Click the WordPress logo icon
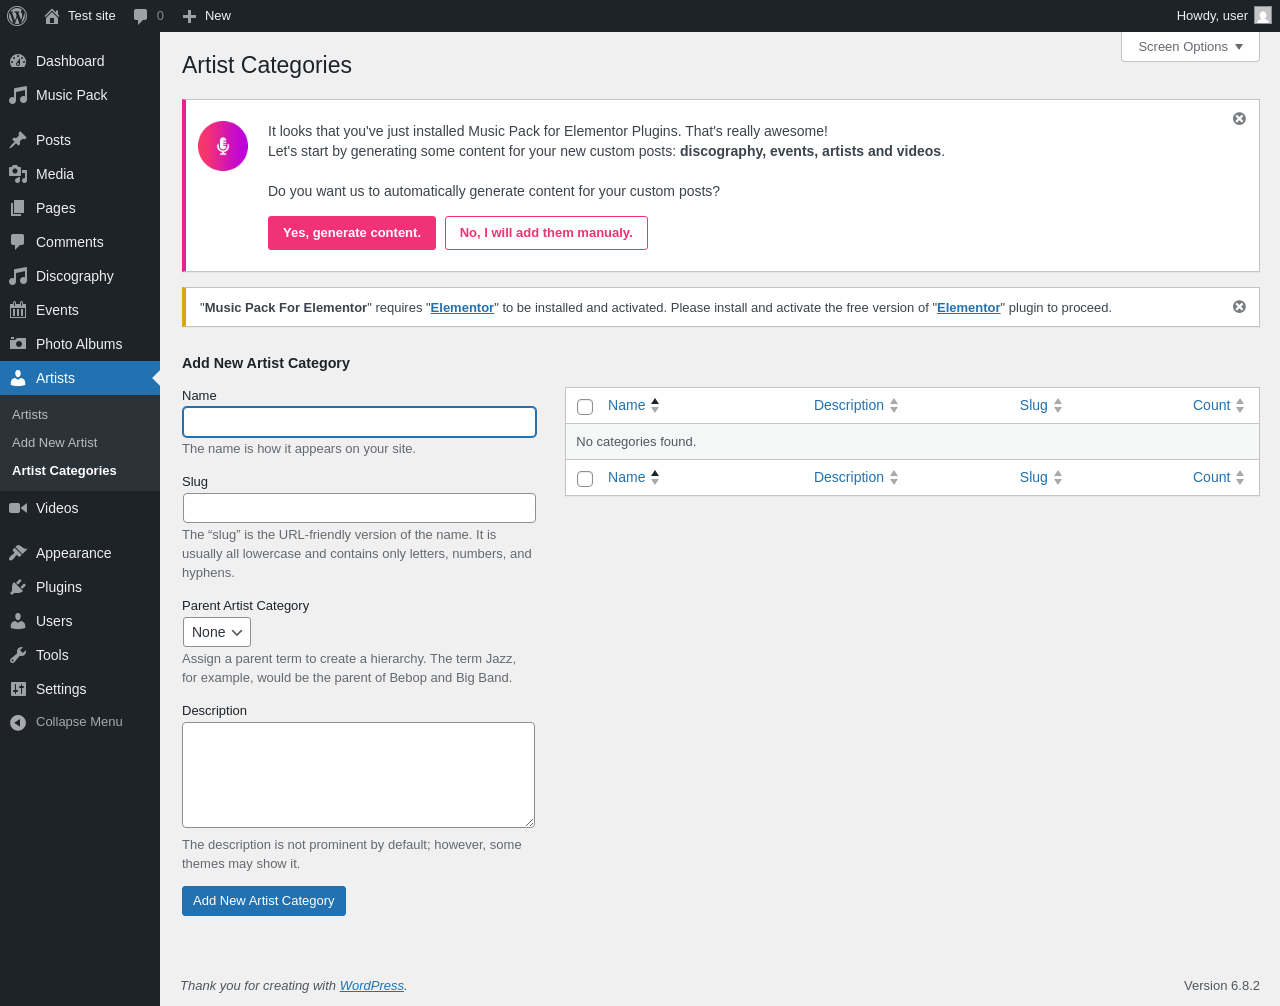This screenshot has width=1280, height=1006. coord(17,16)
